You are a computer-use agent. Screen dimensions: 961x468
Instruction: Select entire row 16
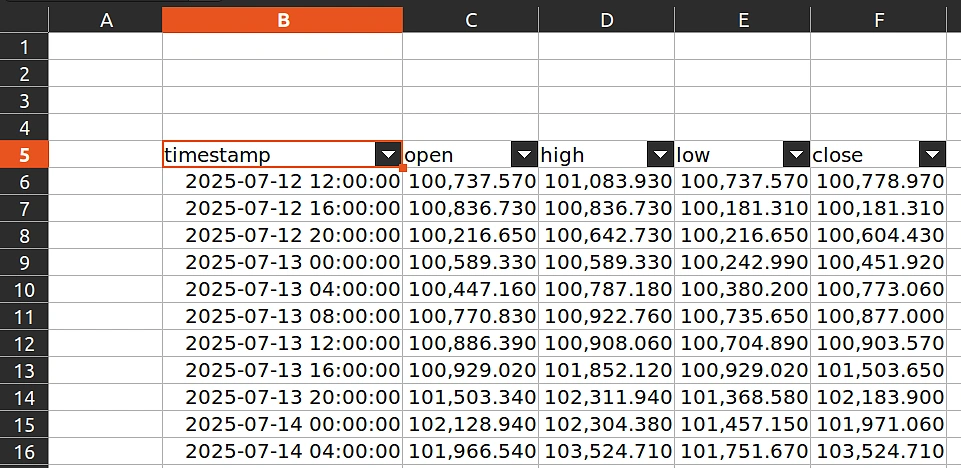click(25, 452)
